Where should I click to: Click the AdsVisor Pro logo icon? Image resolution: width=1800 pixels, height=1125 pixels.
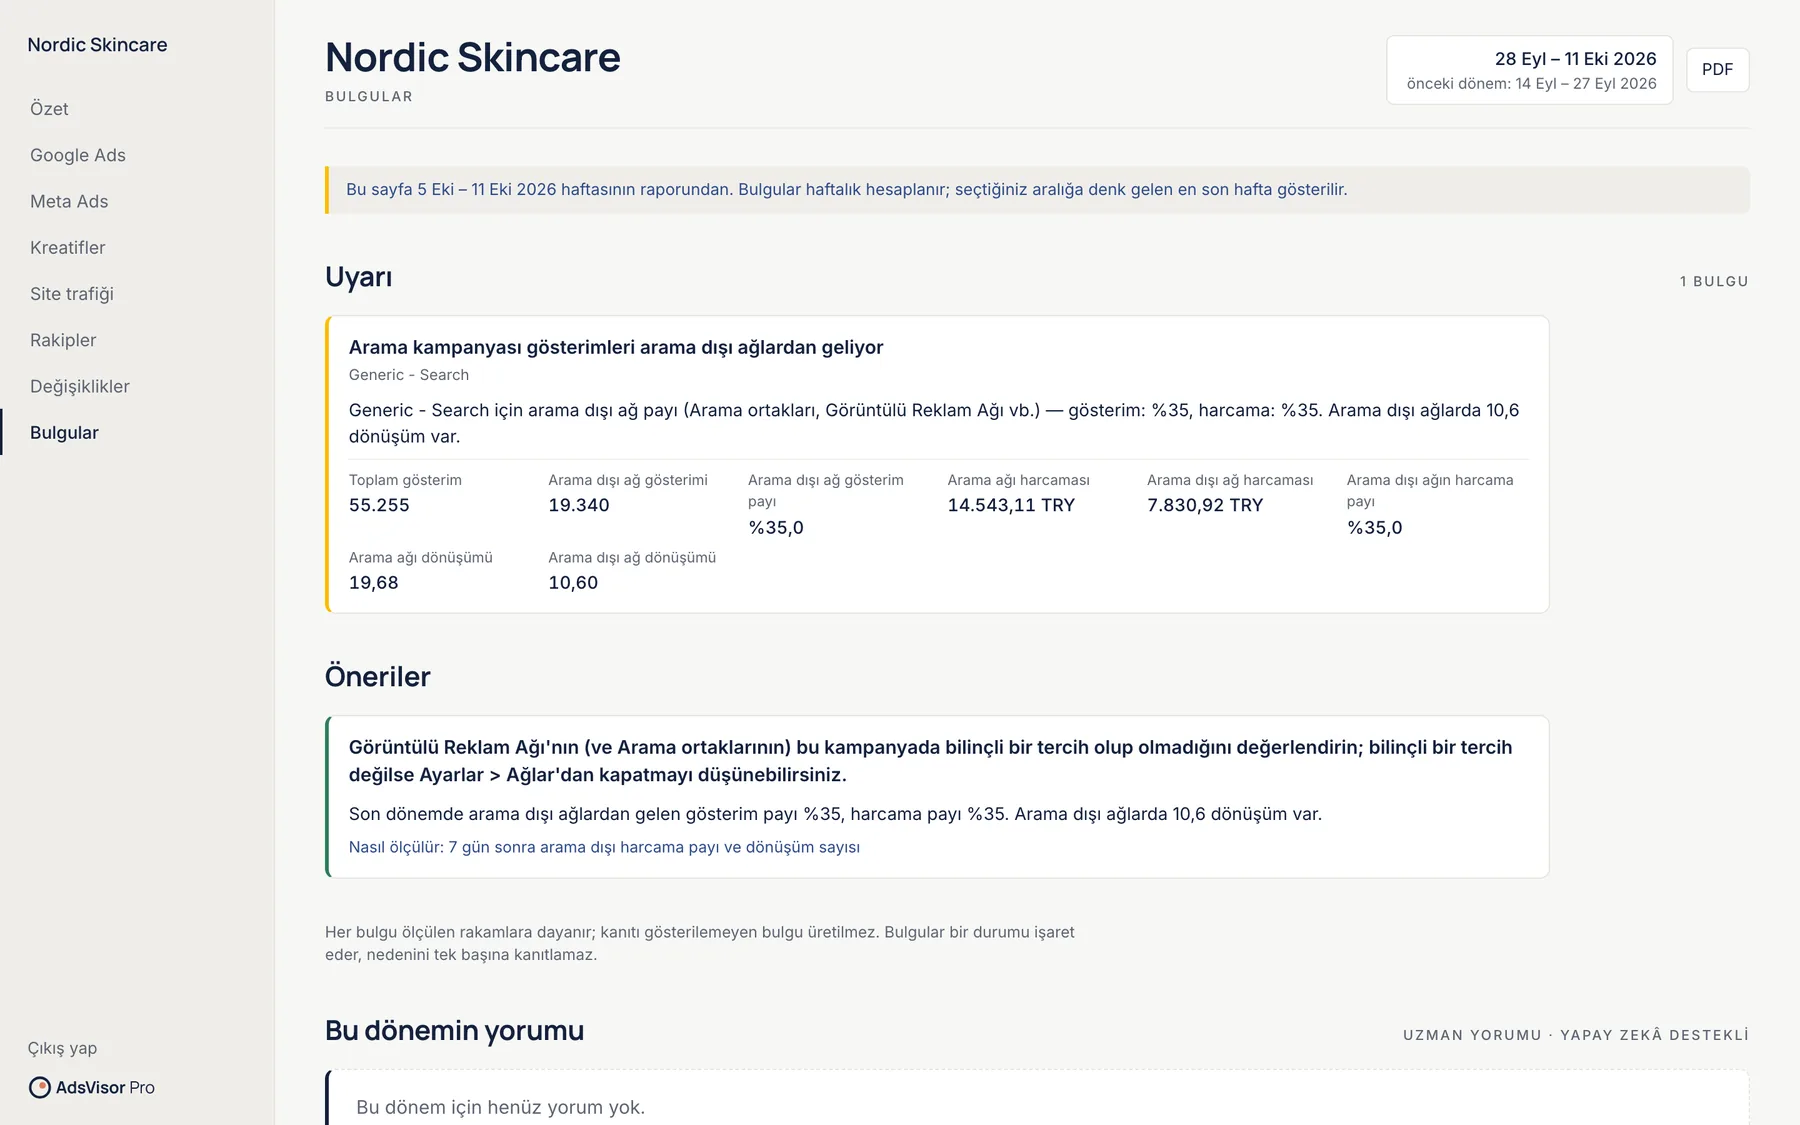coord(40,1087)
